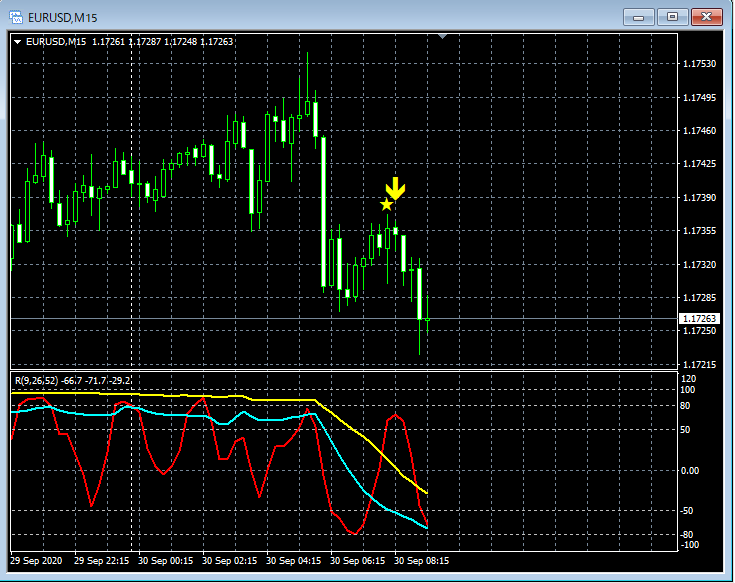
Task: Click the 30 Sep 02:15 time label
Action: (x=229, y=561)
